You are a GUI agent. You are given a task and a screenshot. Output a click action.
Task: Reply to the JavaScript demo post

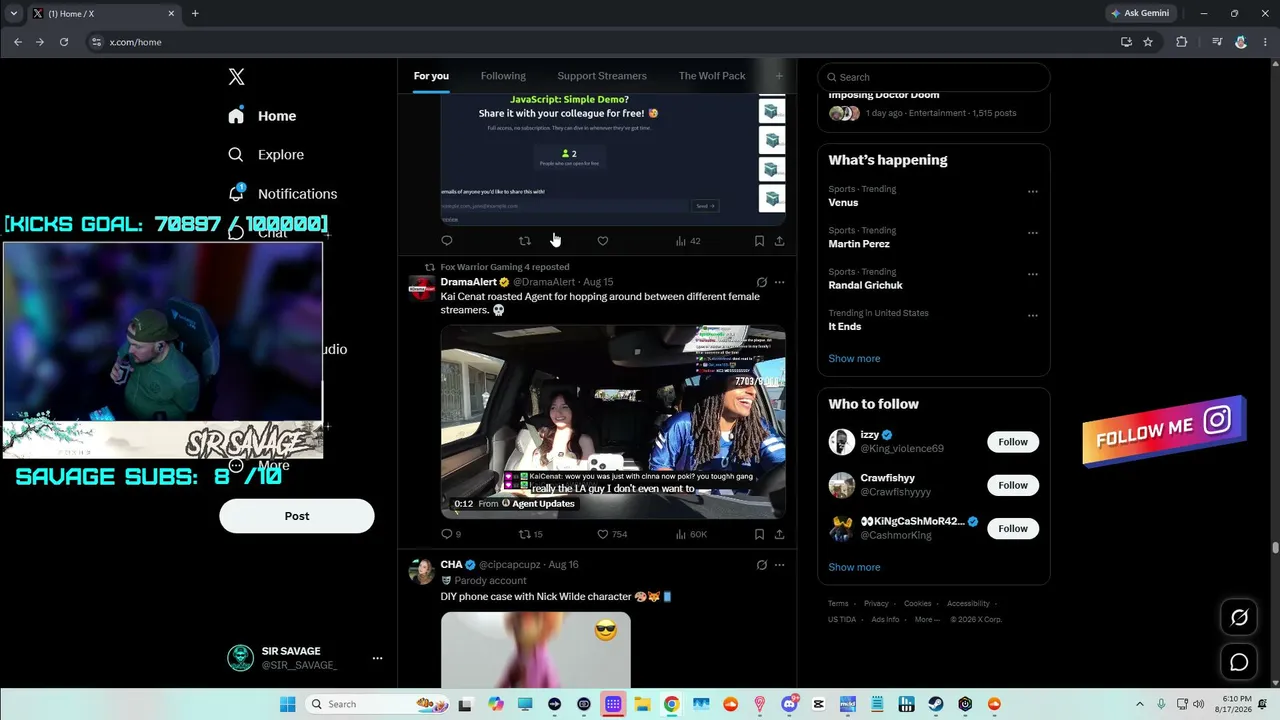point(447,240)
